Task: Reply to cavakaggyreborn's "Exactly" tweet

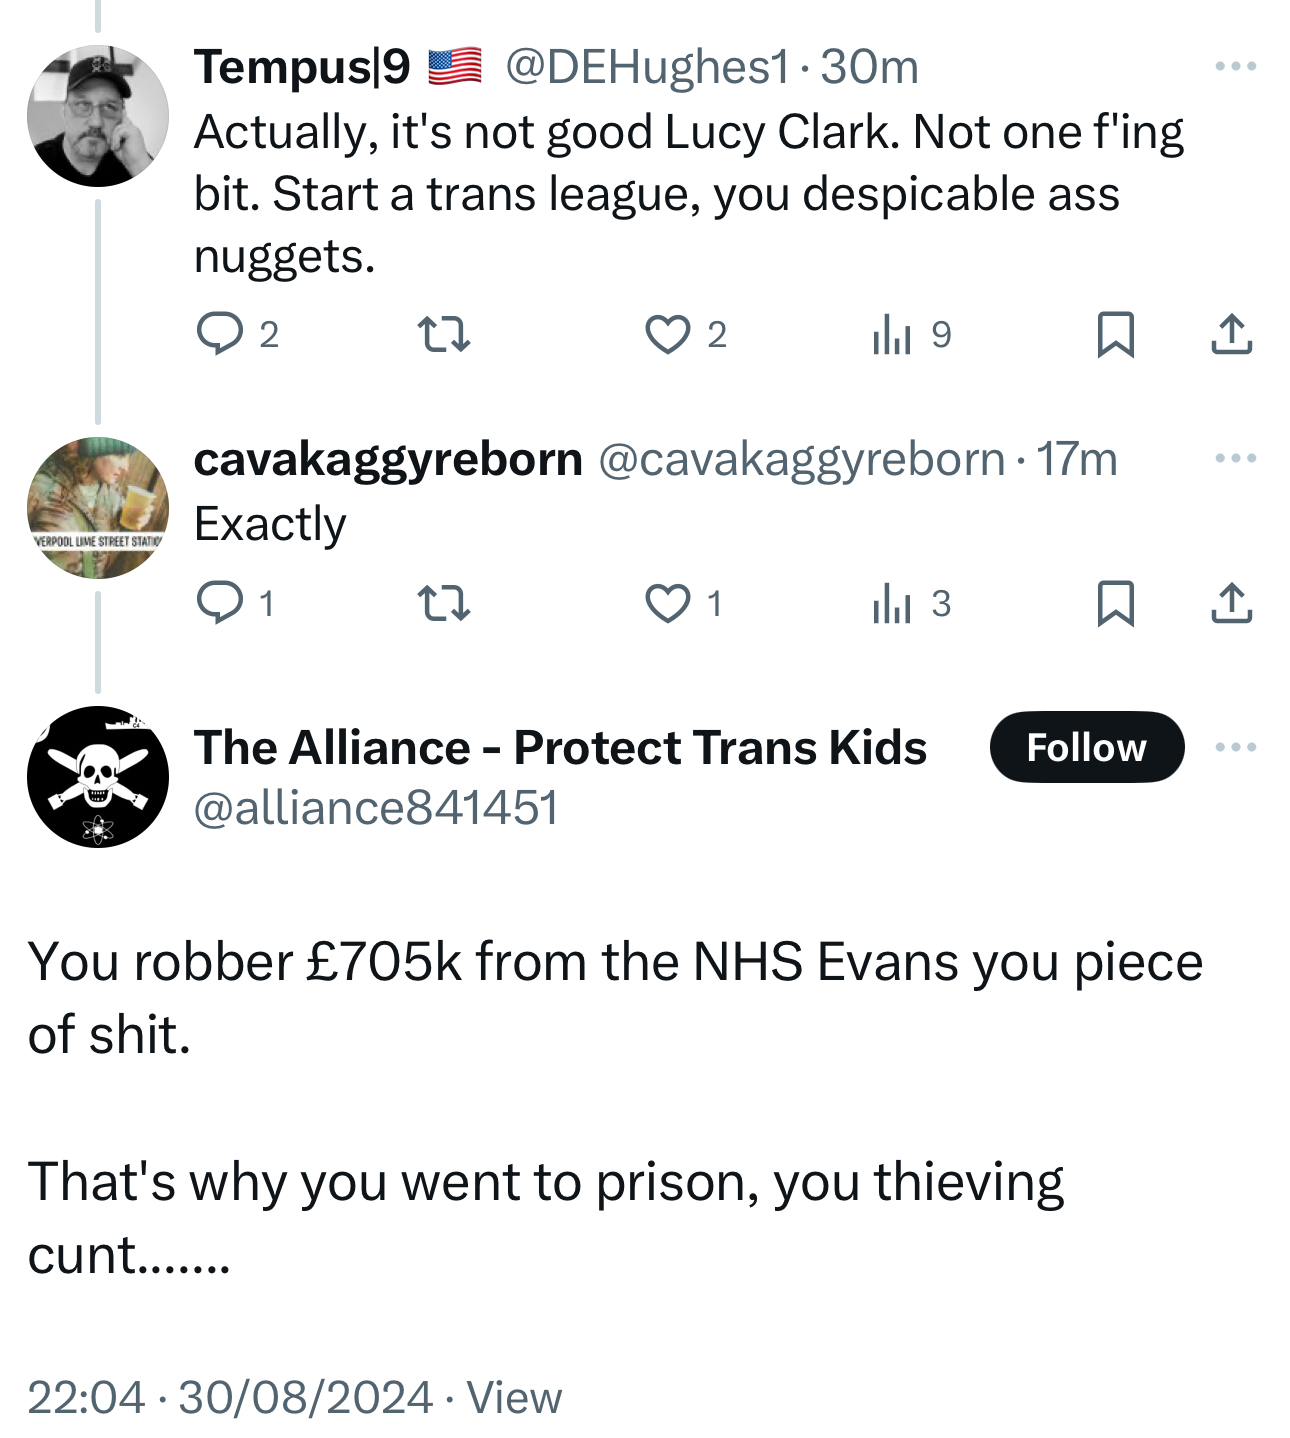Action: coord(220,603)
